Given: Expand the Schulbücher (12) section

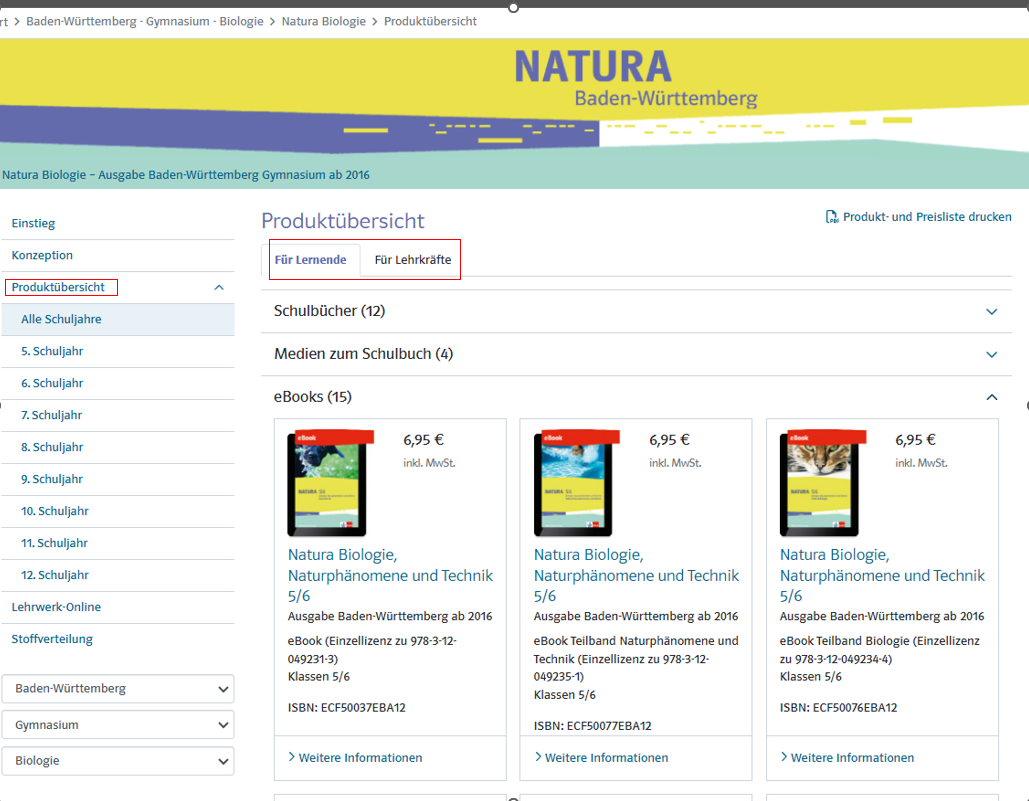Looking at the screenshot, I should (x=636, y=311).
